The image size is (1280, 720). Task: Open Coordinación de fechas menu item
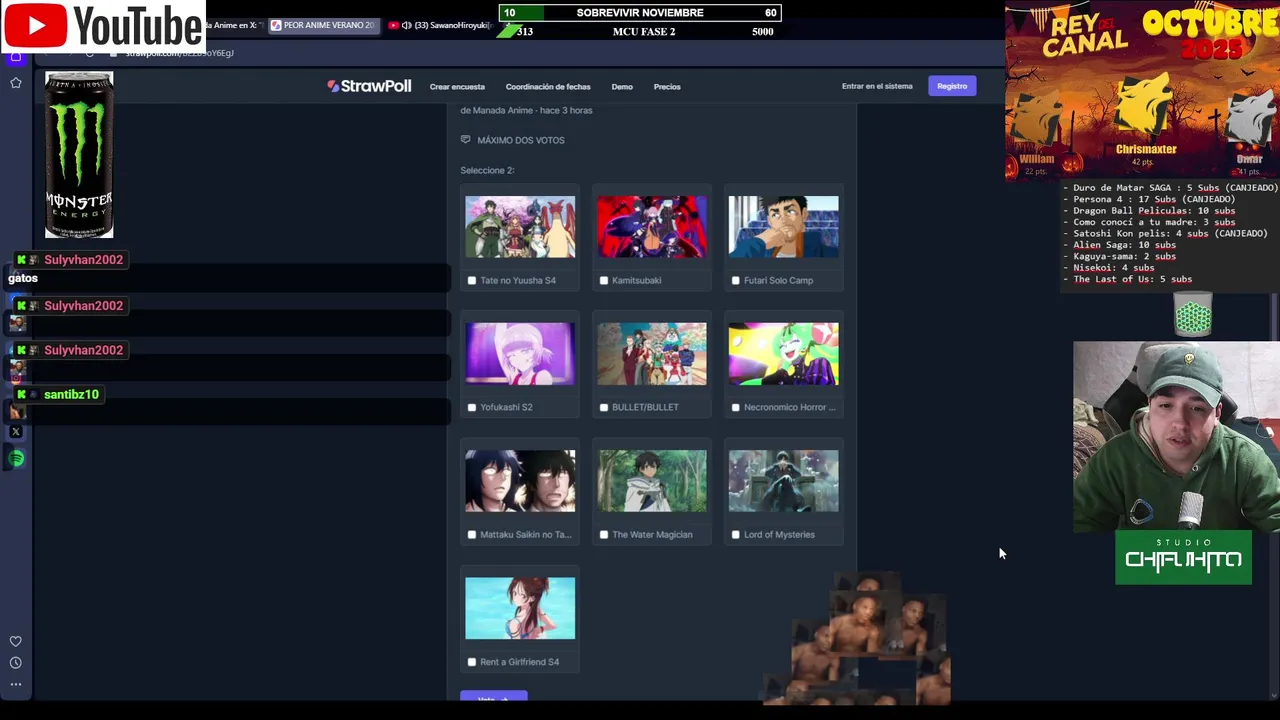point(548,87)
